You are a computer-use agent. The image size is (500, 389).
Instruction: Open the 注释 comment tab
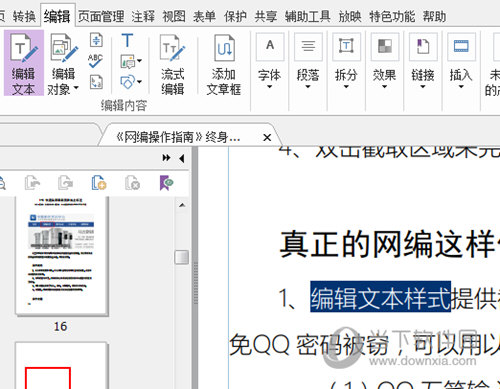[x=143, y=16]
